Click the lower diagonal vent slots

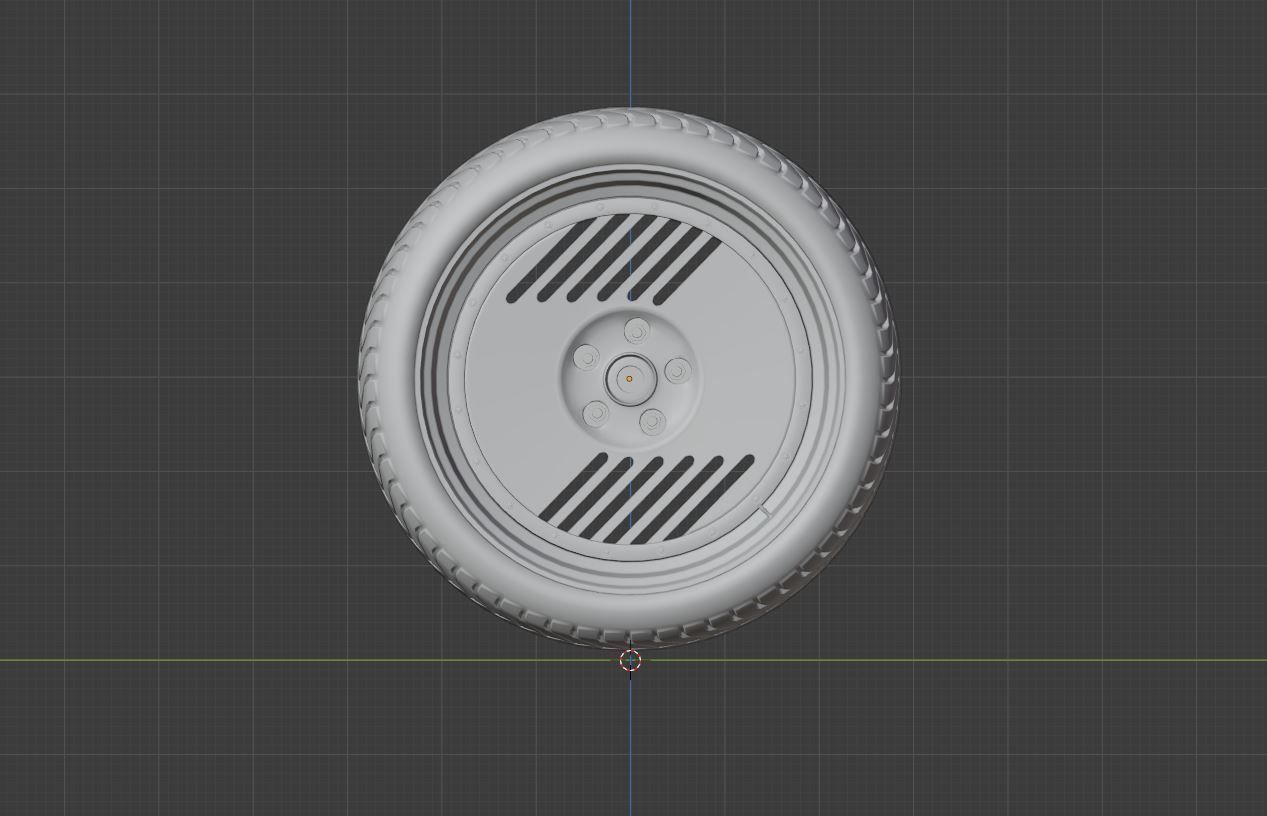tap(646, 498)
